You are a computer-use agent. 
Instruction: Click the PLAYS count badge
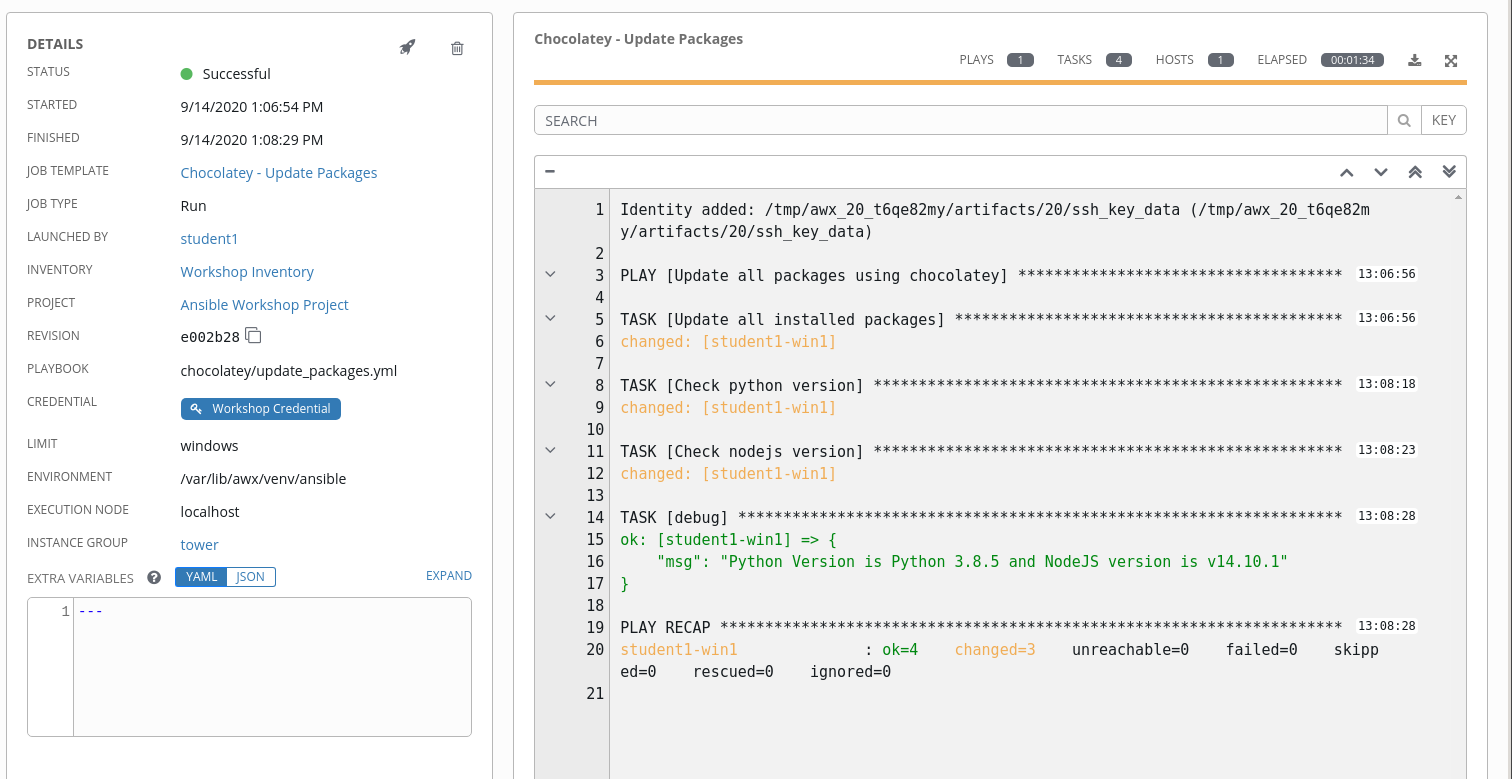[1020, 60]
